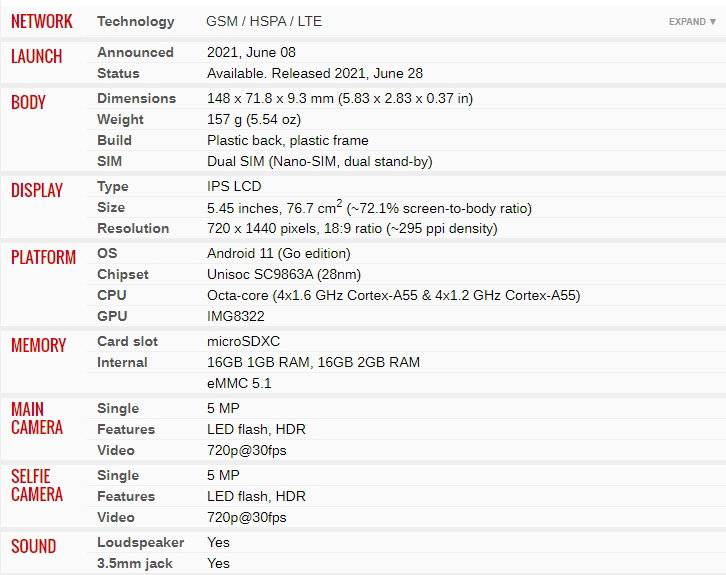Open the Dimensions spec label

(x=137, y=98)
